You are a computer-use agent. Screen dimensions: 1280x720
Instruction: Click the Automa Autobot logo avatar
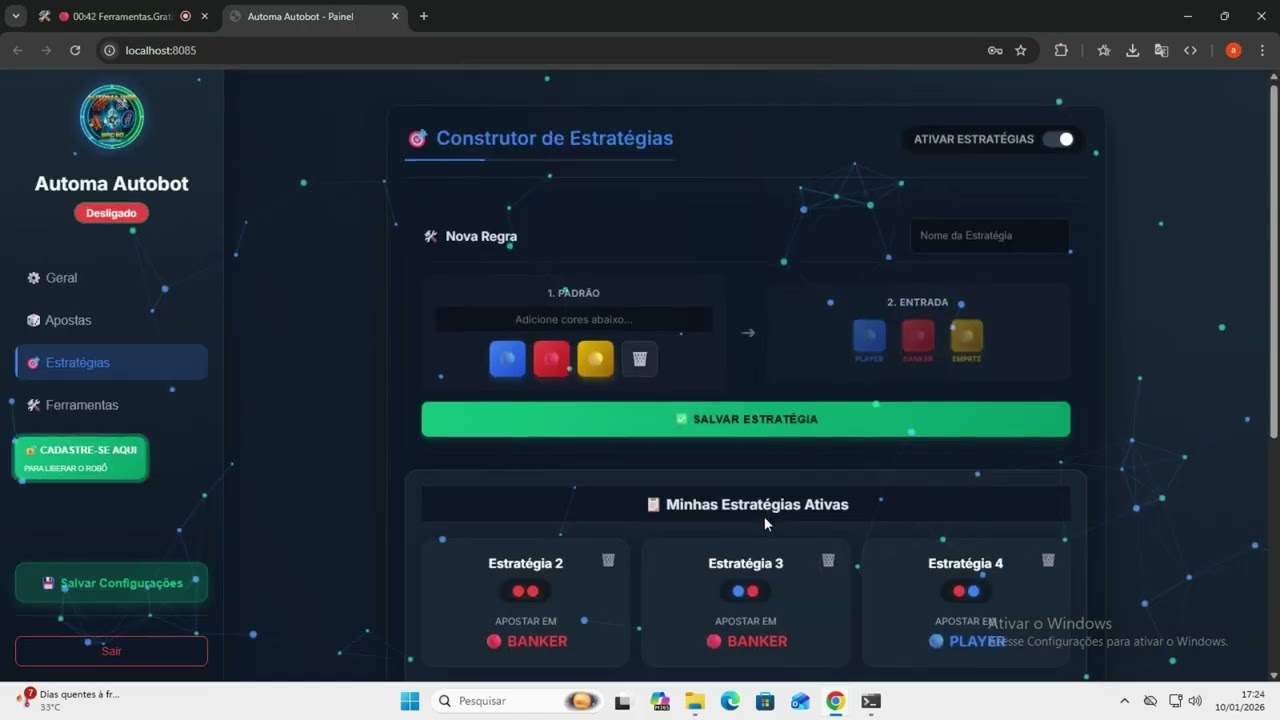click(x=112, y=117)
